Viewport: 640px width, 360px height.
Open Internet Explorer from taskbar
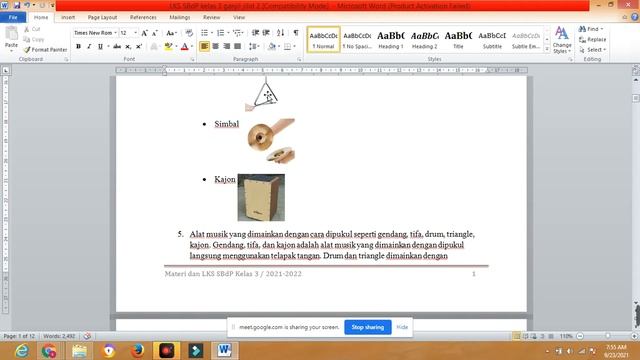tap(22, 351)
